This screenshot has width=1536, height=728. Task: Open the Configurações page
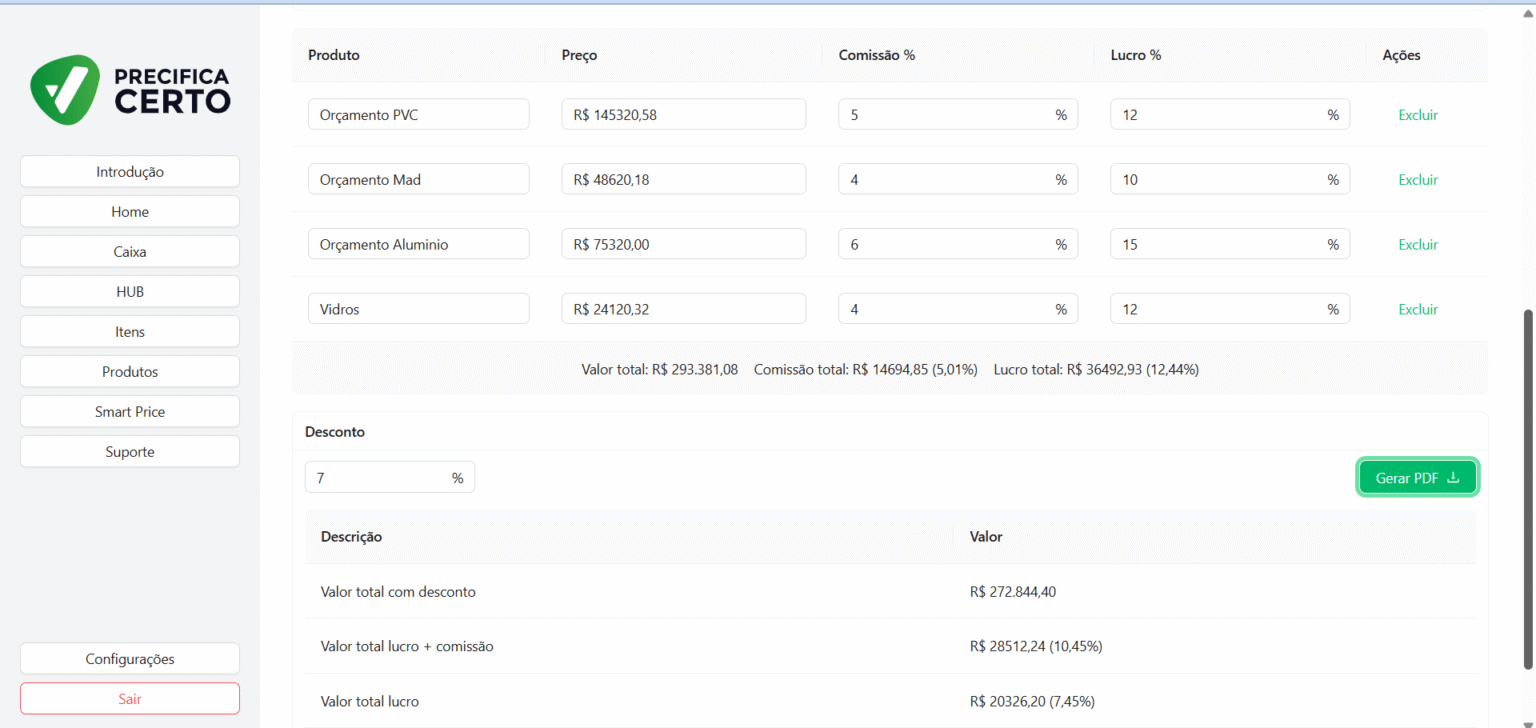[x=129, y=658]
